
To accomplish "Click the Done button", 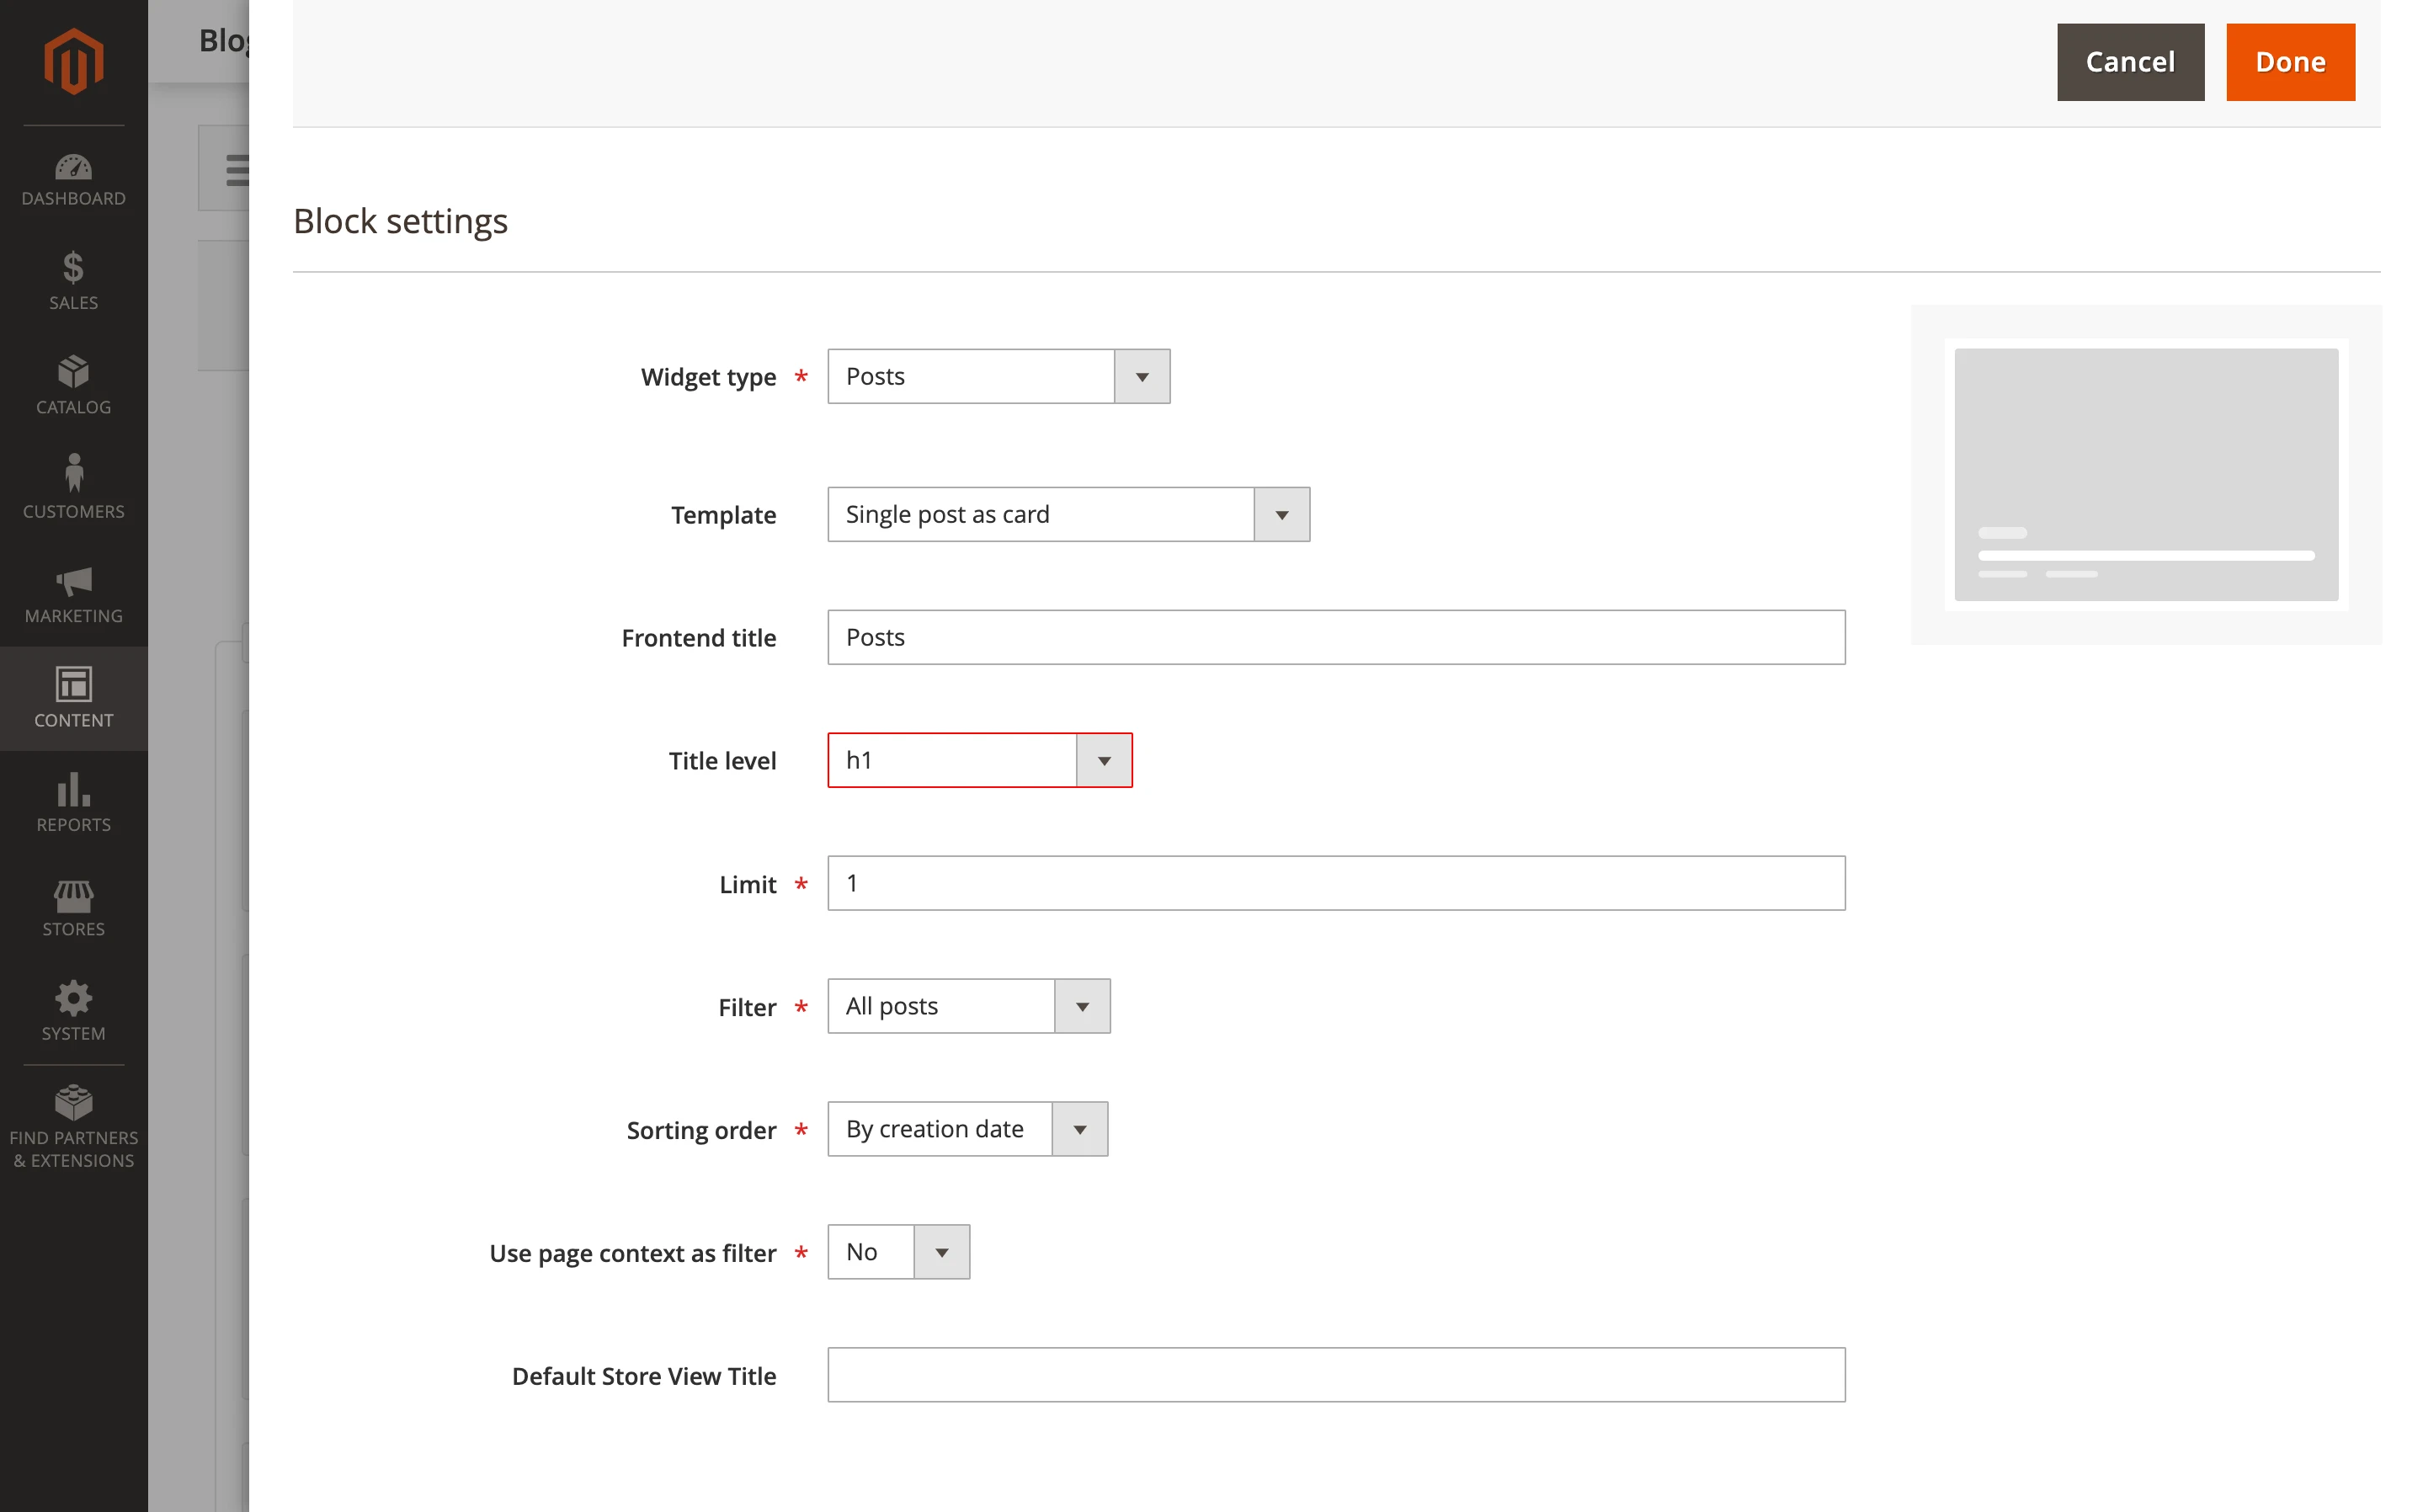I will click(2290, 62).
